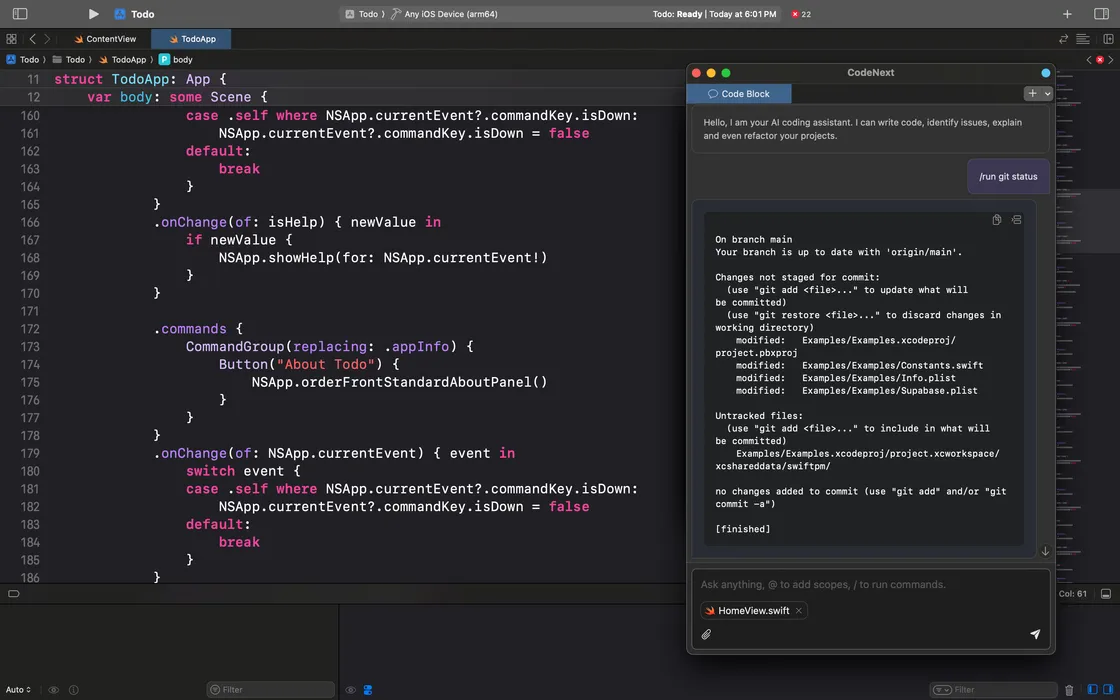Toggle the left navigator sidebar
Image resolution: width=1120 pixels, height=700 pixels.
coord(19,14)
